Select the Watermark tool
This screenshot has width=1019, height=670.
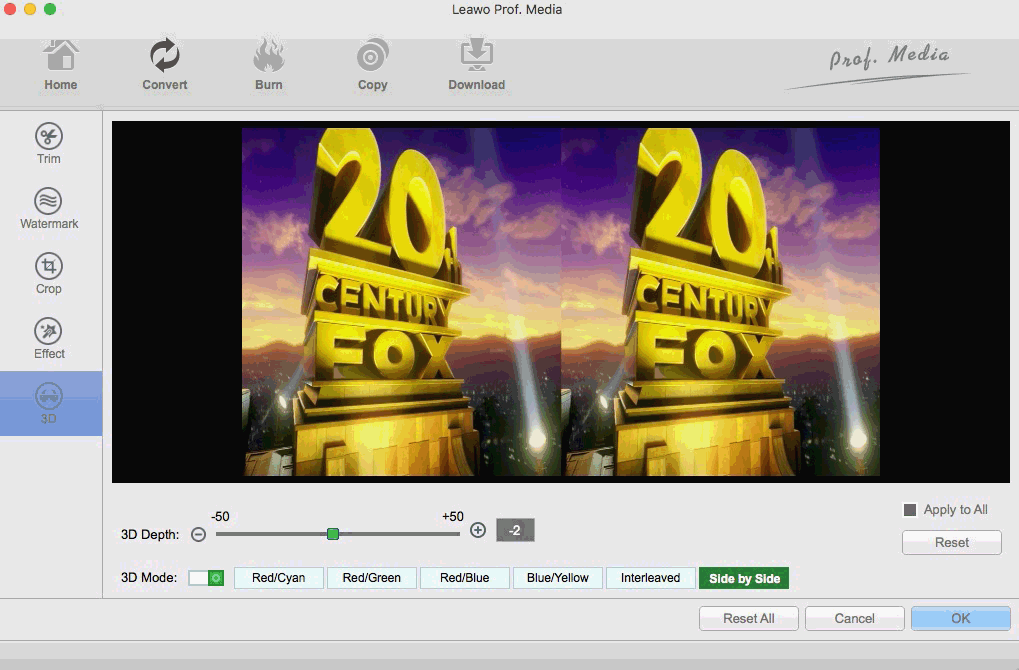pos(49,209)
